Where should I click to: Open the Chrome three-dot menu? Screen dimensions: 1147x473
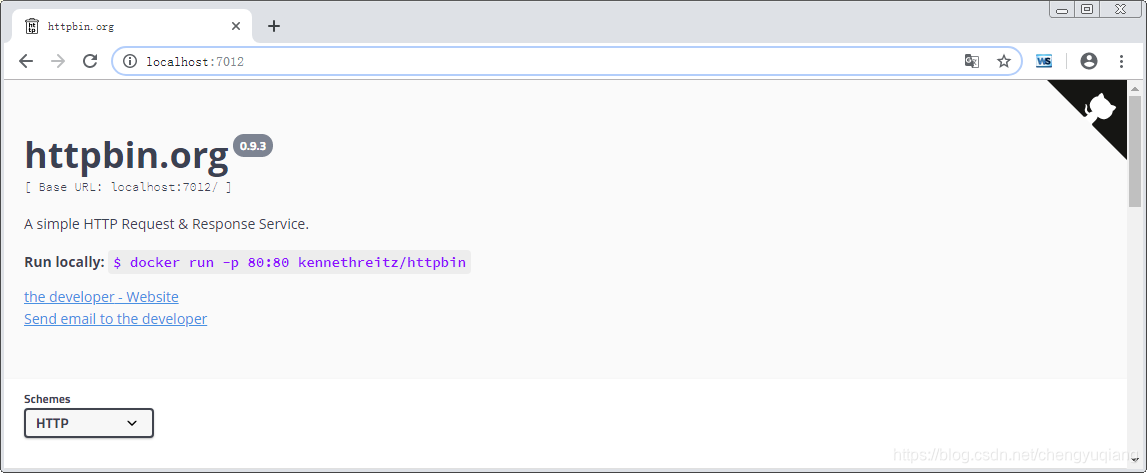[x=1121, y=61]
